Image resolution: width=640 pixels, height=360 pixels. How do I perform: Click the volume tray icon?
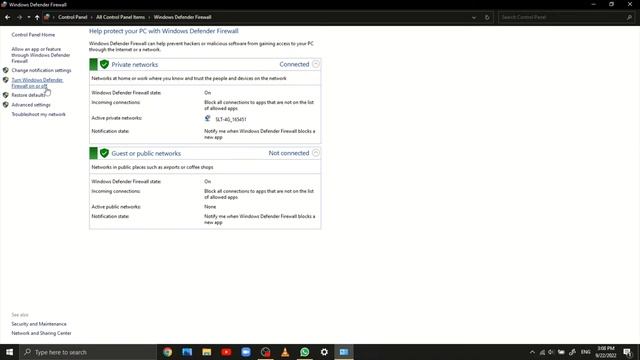pyautogui.click(x=551, y=352)
